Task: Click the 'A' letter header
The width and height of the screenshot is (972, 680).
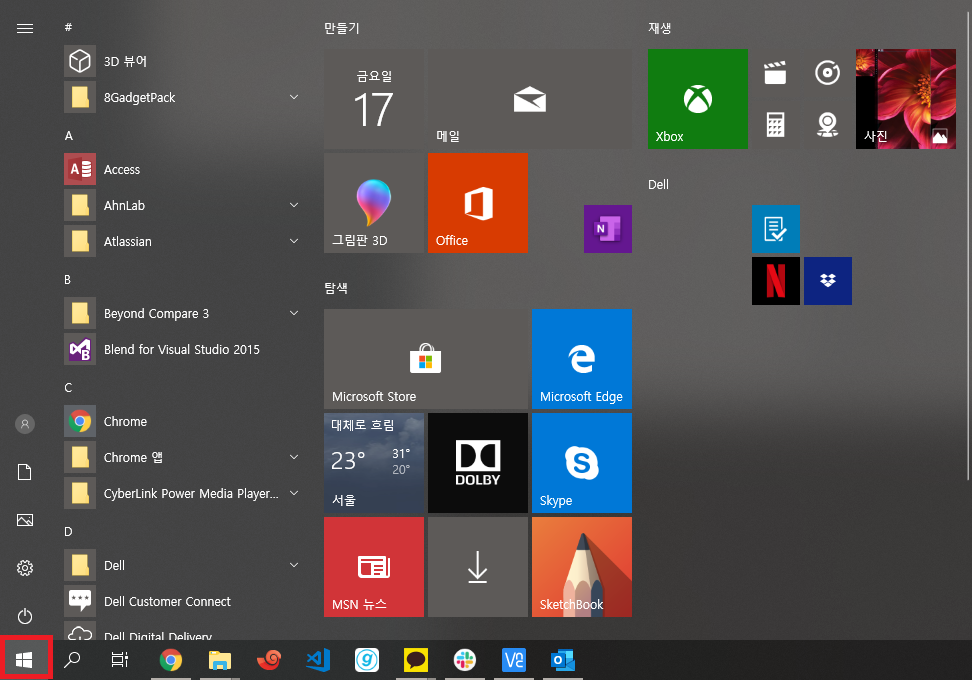Action: (69, 136)
